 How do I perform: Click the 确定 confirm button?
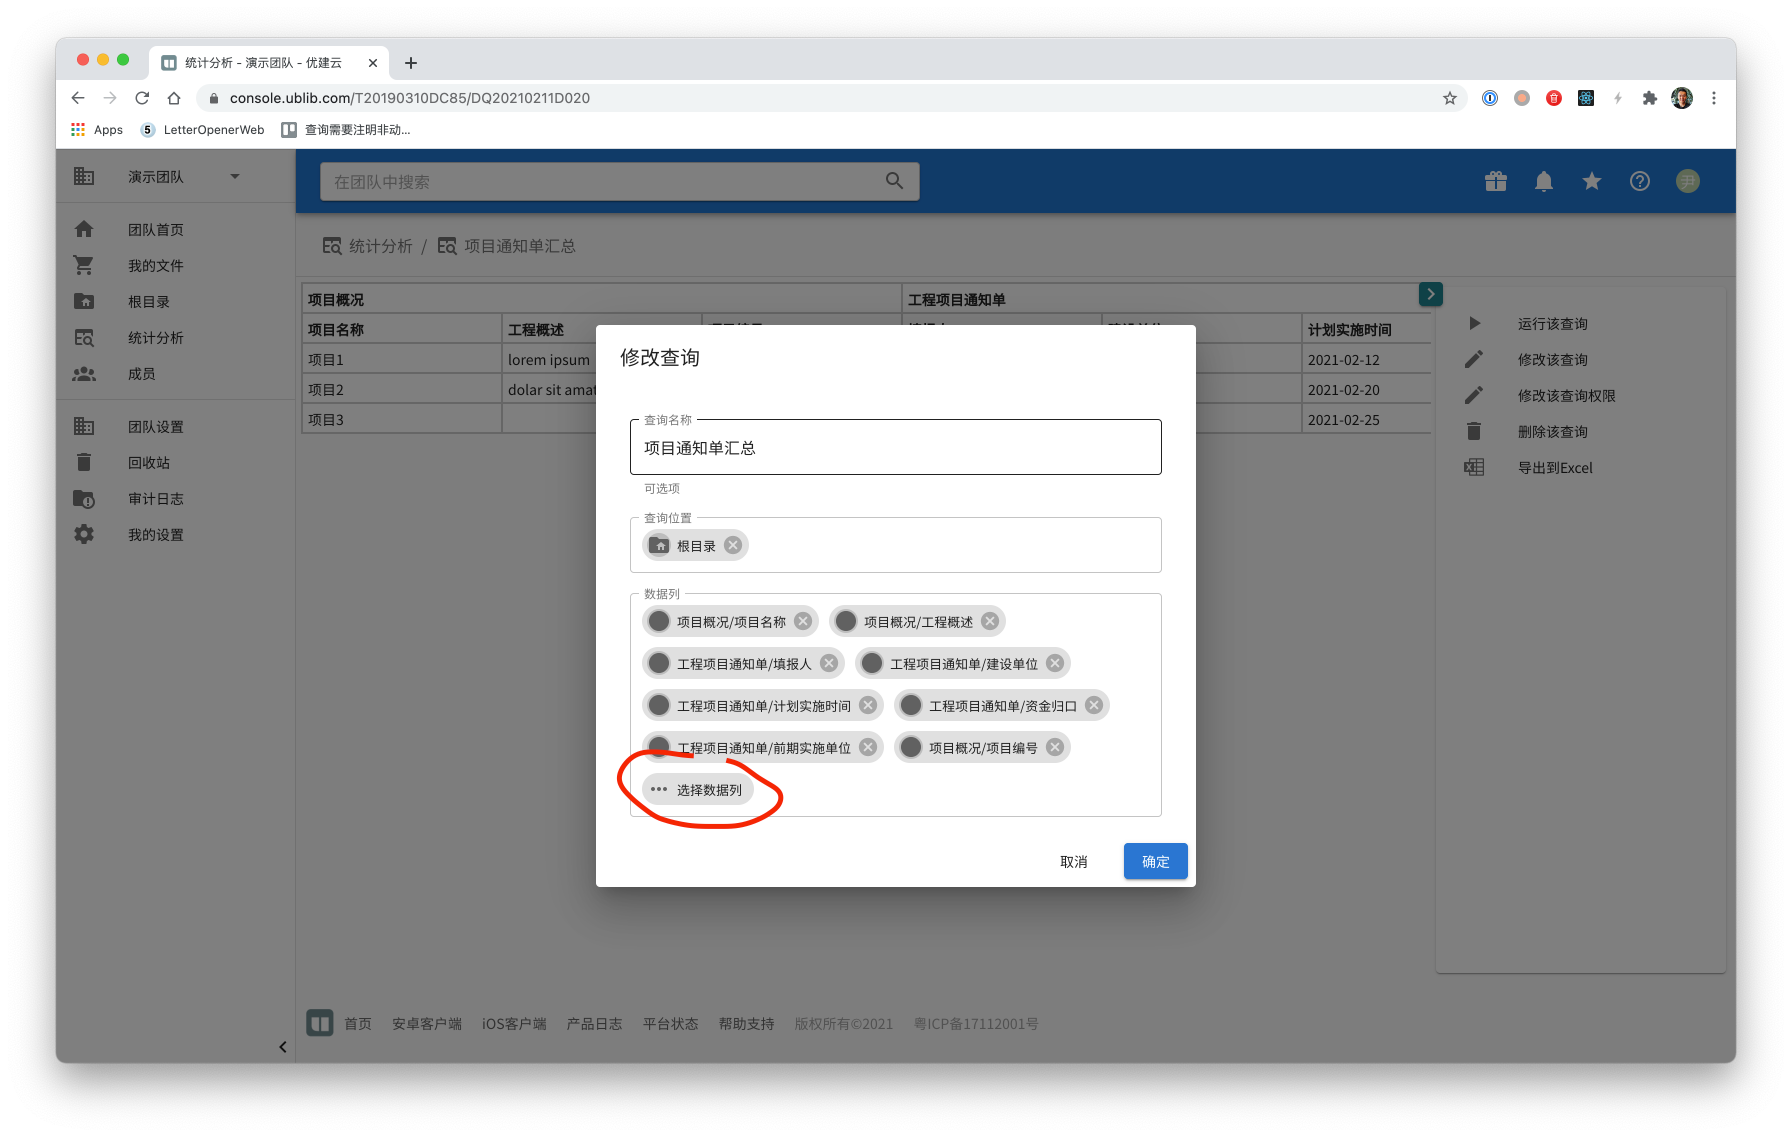[1155, 861]
